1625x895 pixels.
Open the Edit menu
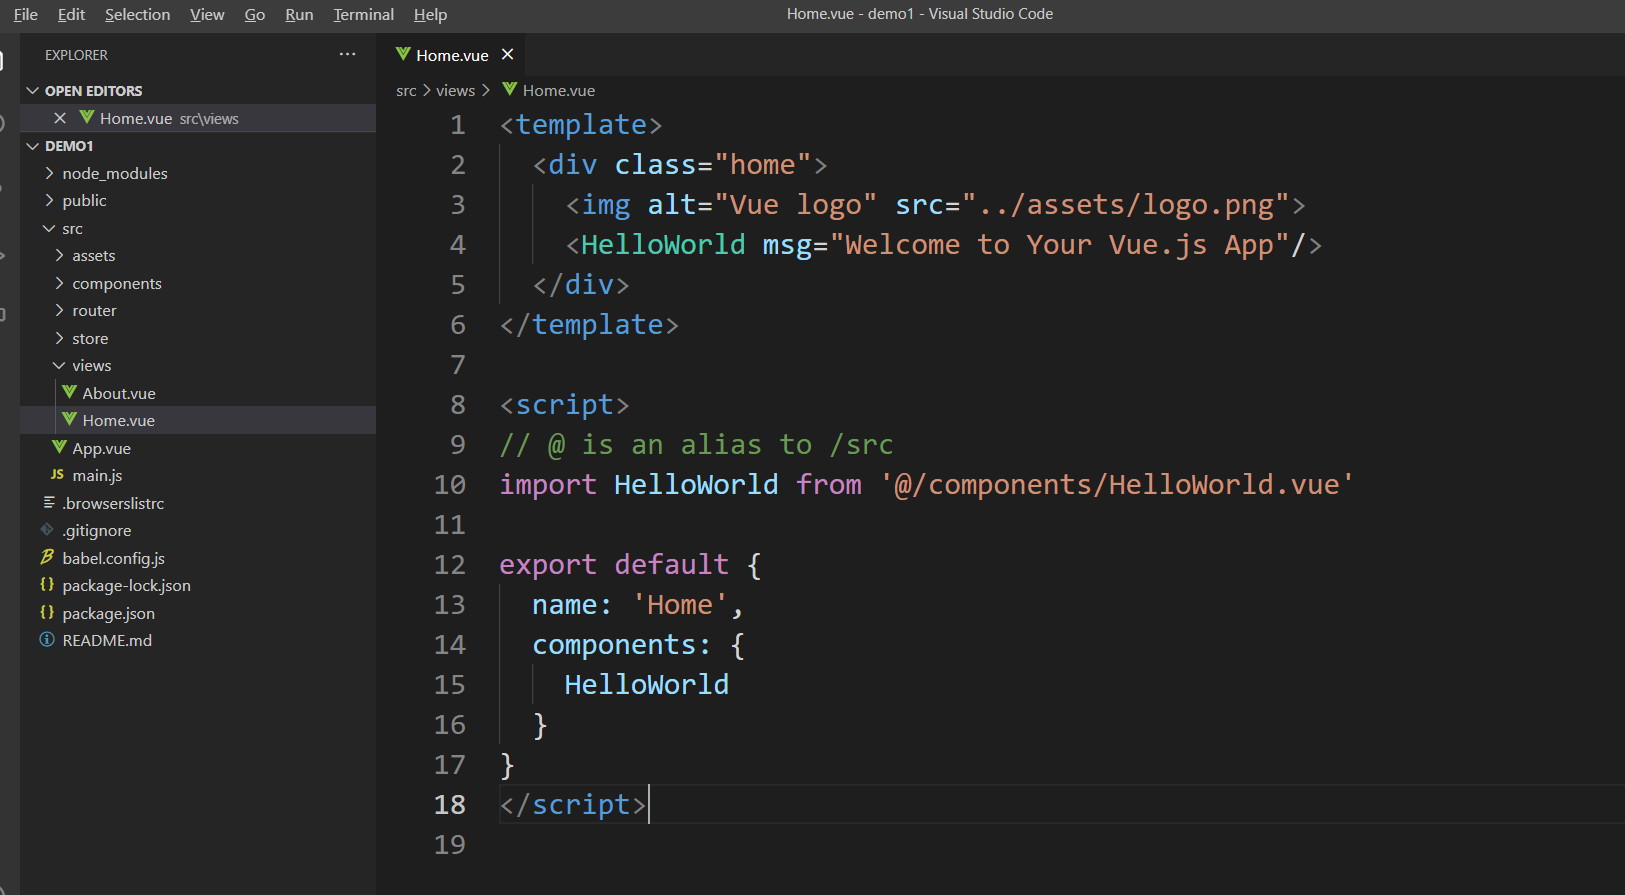pyautogui.click(x=71, y=14)
